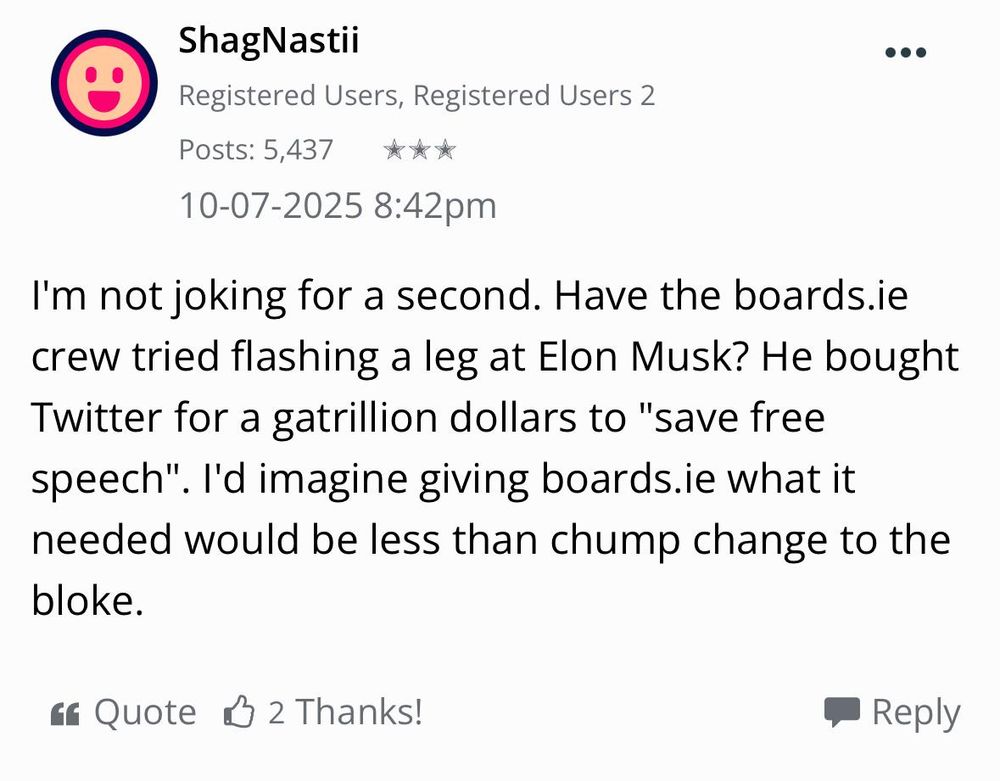Click the "2 Thanks!" label

[x=346, y=713]
